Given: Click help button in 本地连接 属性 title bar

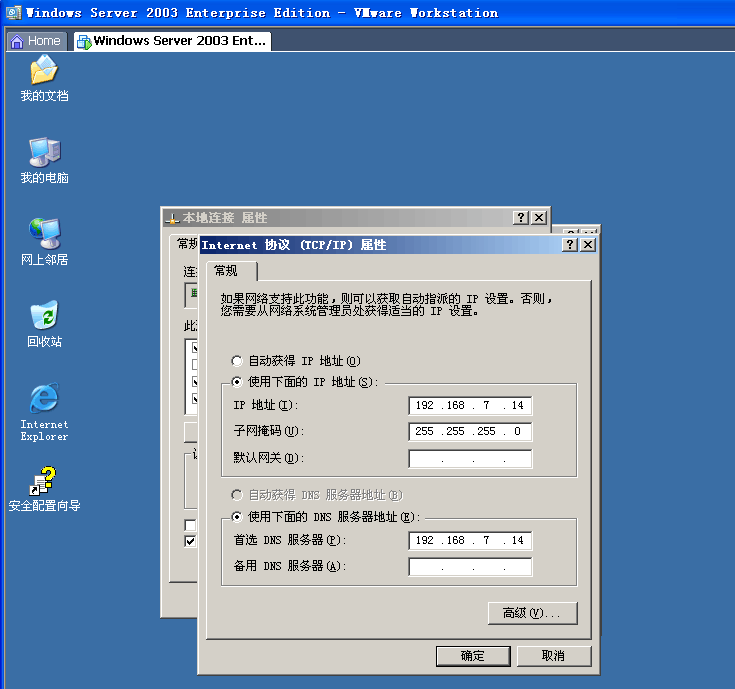Looking at the screenshot, I should point(521,218).
